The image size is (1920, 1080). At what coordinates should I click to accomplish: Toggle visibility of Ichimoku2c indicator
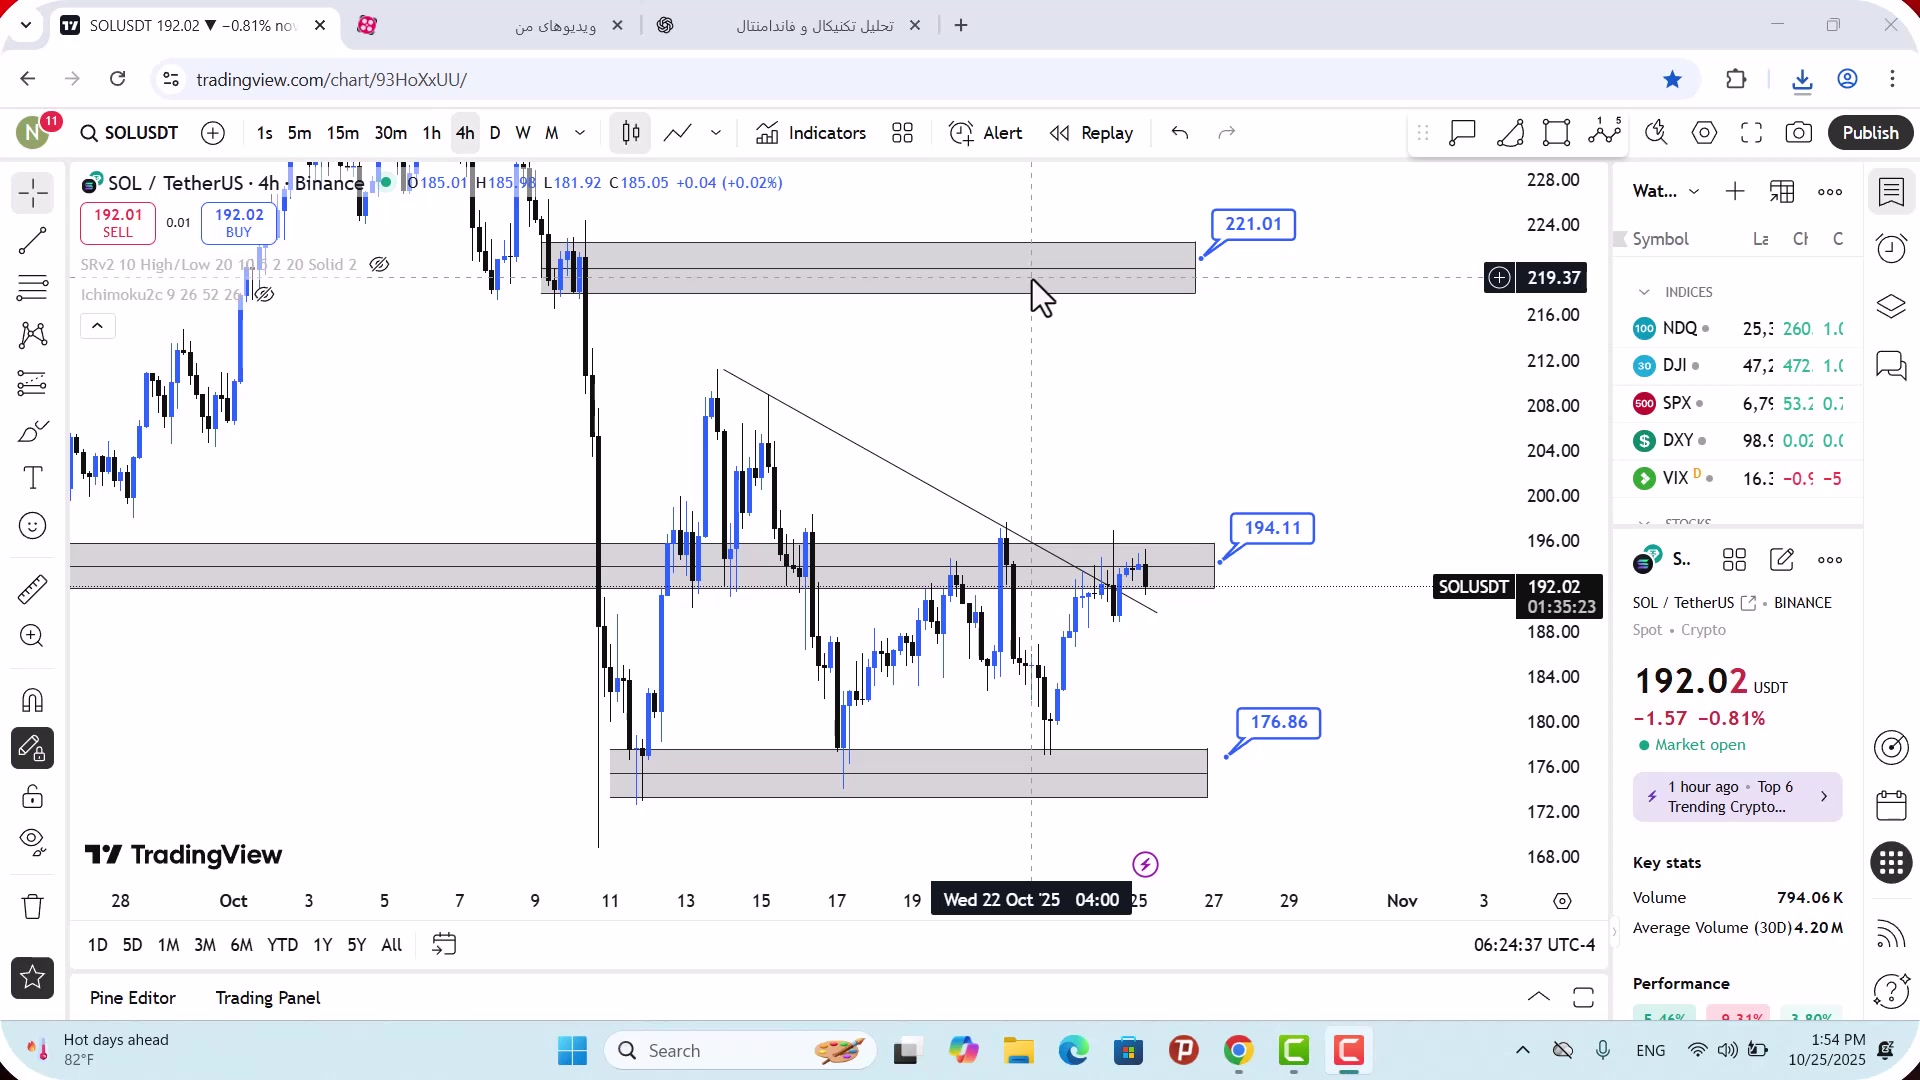[265, 294]
